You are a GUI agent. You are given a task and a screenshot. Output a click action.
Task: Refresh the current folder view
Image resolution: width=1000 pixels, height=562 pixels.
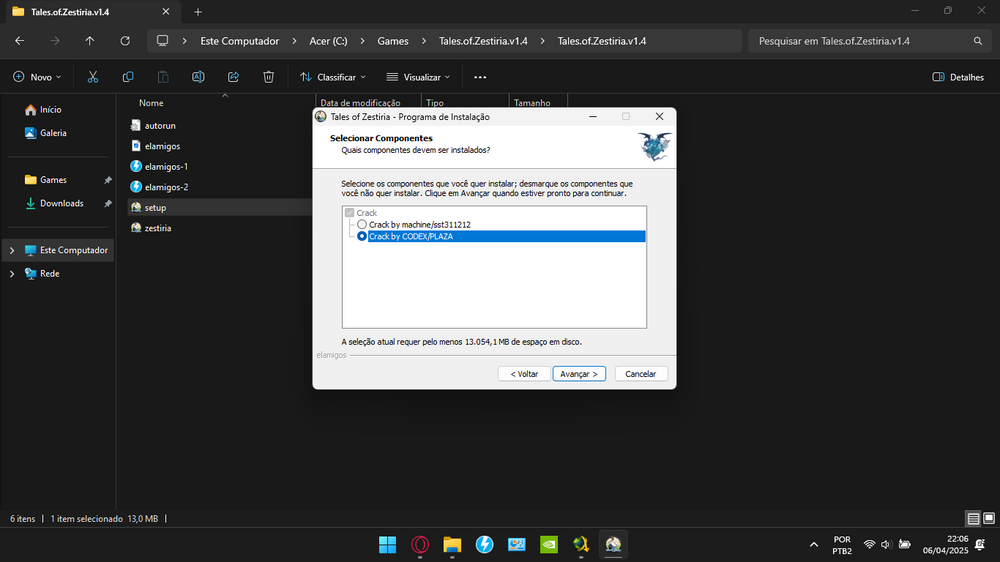point(125,41)
